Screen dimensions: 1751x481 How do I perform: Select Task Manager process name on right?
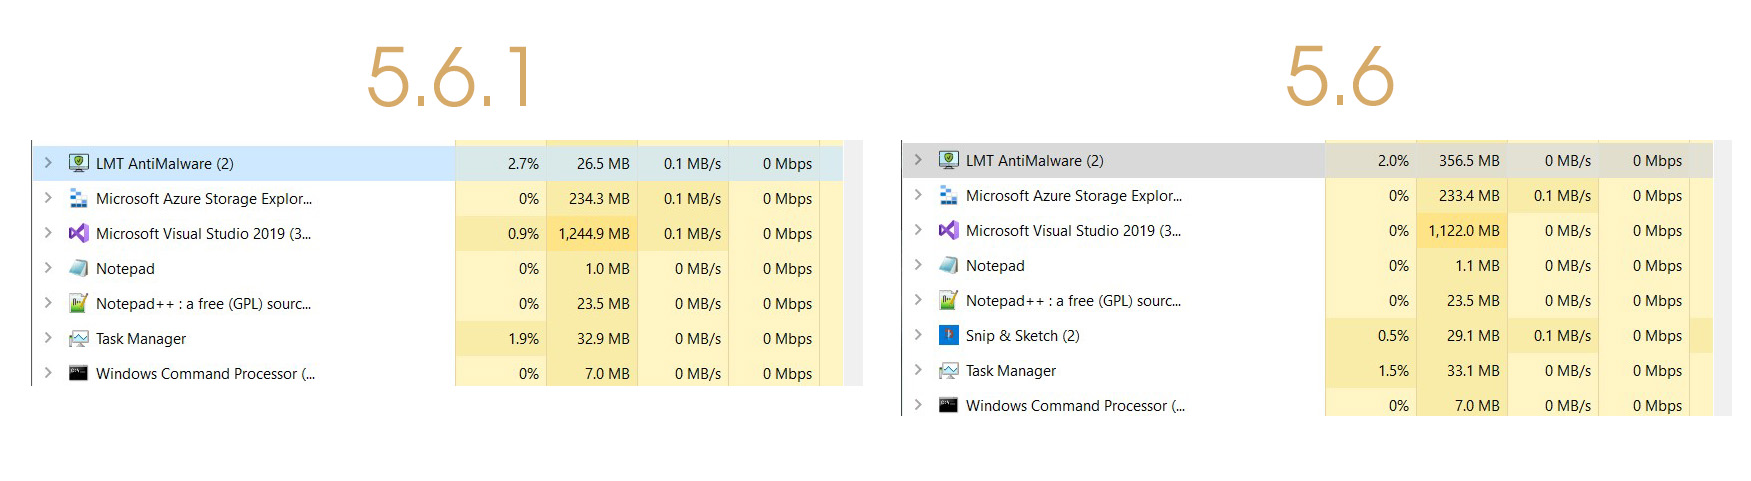pyautogui.click(x=1010, y=371)
